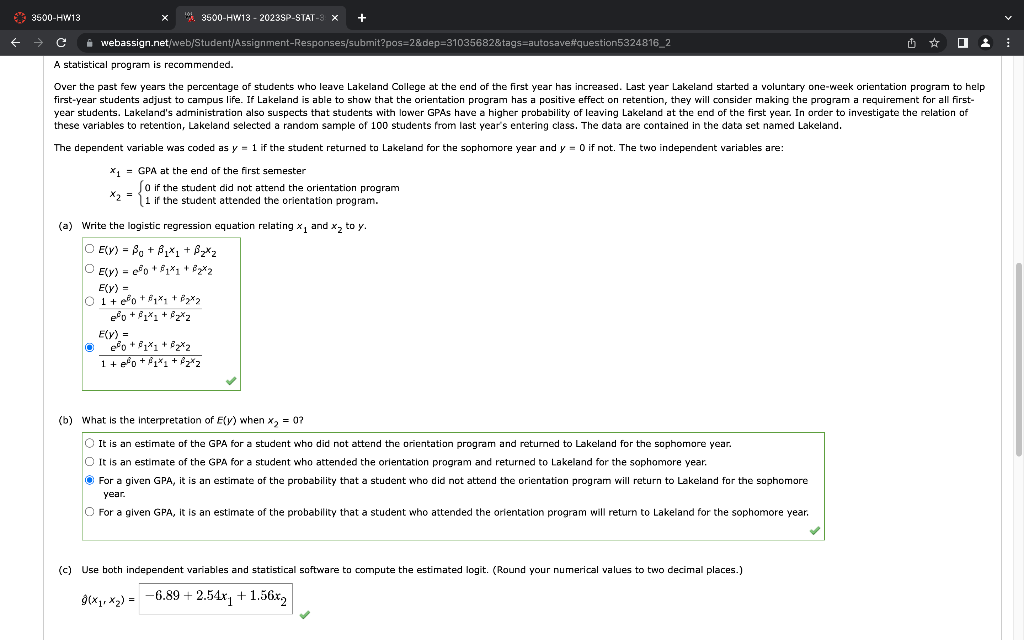
Task: Click the security lock before webassign.net
Action: (89, 43)
